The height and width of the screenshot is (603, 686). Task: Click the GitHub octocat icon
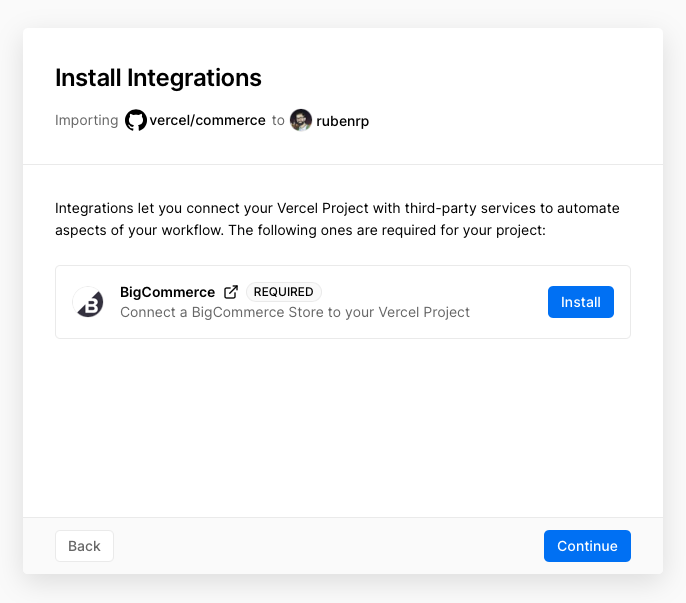[x=136, y=120]
